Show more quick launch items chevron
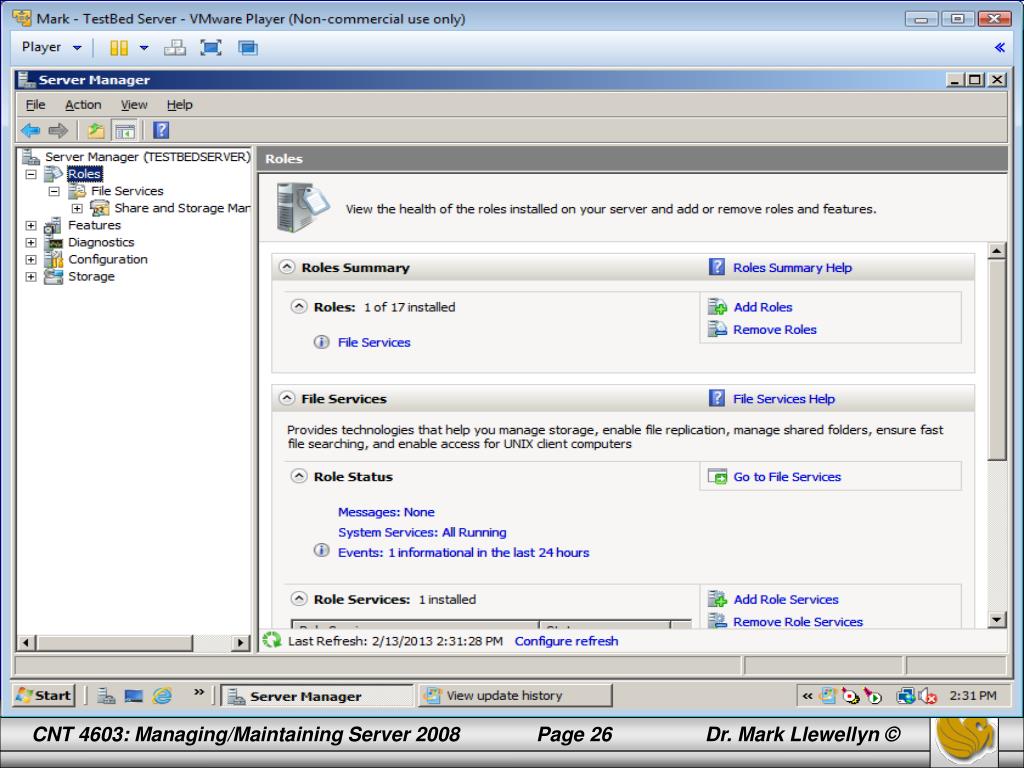The image size is (1024, 768). click(x=199, y=692)
